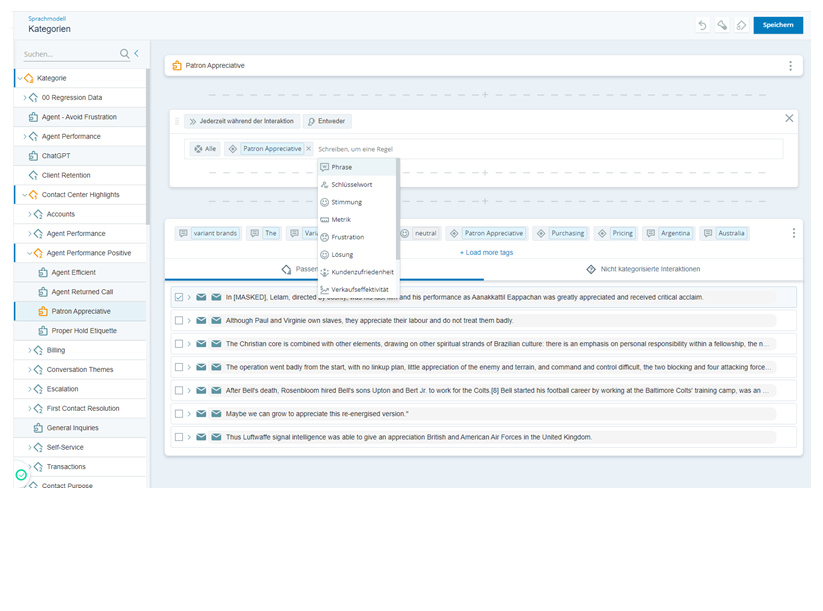Expand the Self-Service node

(x=30, y=447)
